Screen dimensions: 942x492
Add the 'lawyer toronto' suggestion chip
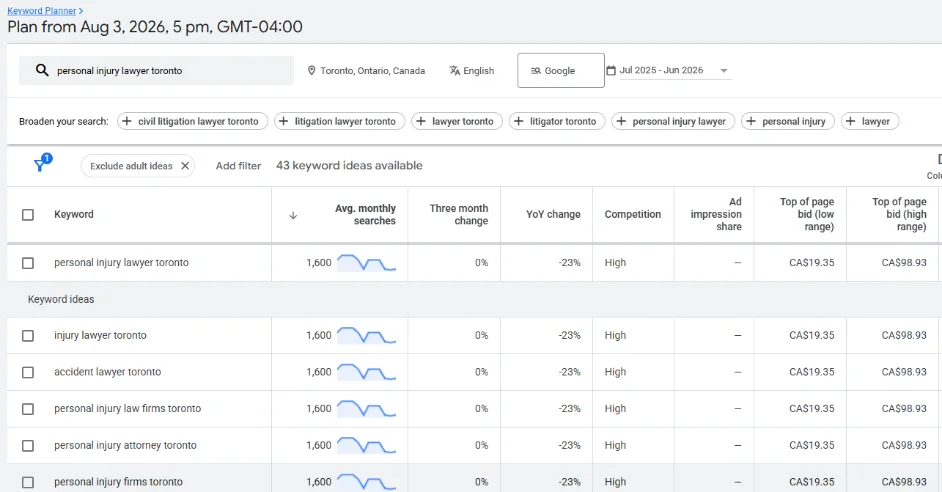click(457, 121)
